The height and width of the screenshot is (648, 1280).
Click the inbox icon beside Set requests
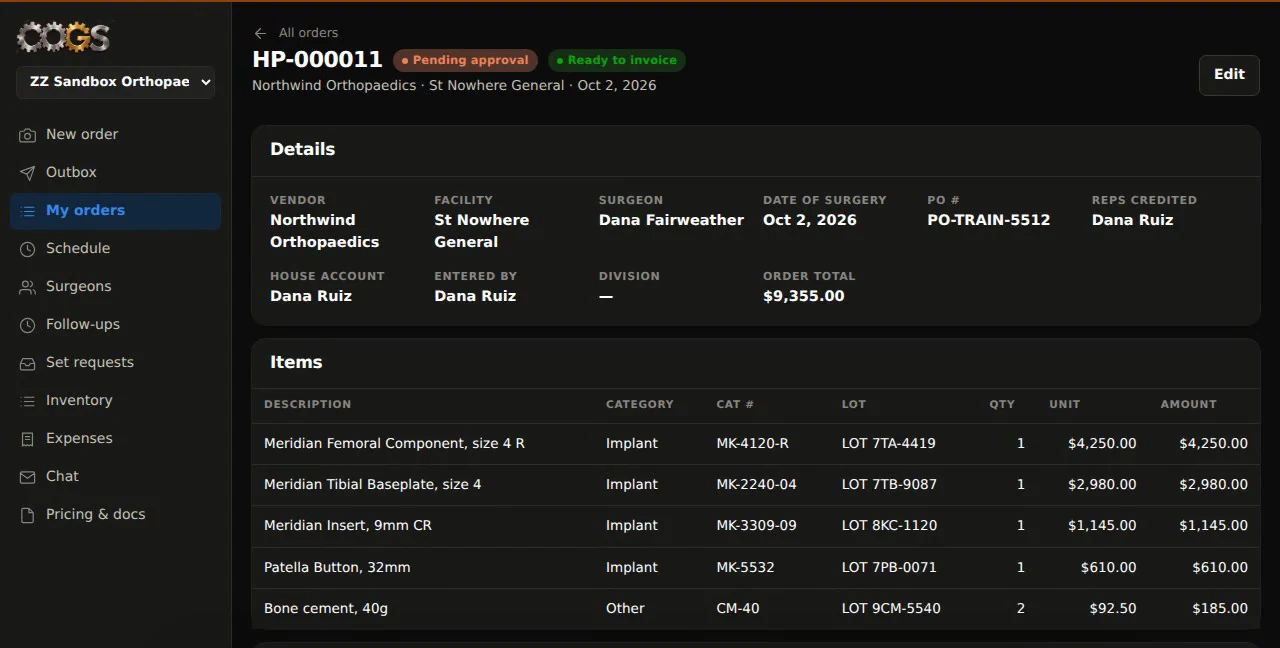pyautogui.click(x=27, y=363)
